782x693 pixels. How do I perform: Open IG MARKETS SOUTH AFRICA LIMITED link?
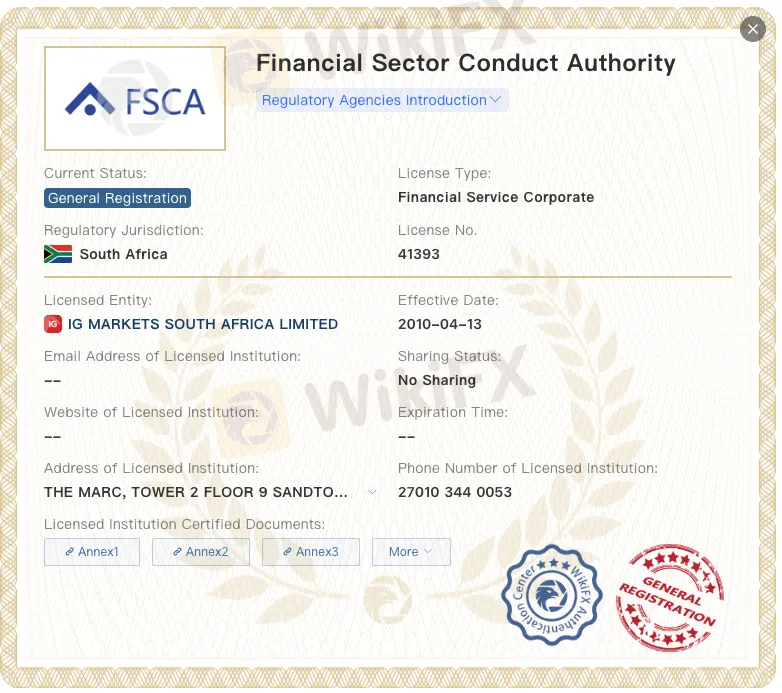coord(203,324)
